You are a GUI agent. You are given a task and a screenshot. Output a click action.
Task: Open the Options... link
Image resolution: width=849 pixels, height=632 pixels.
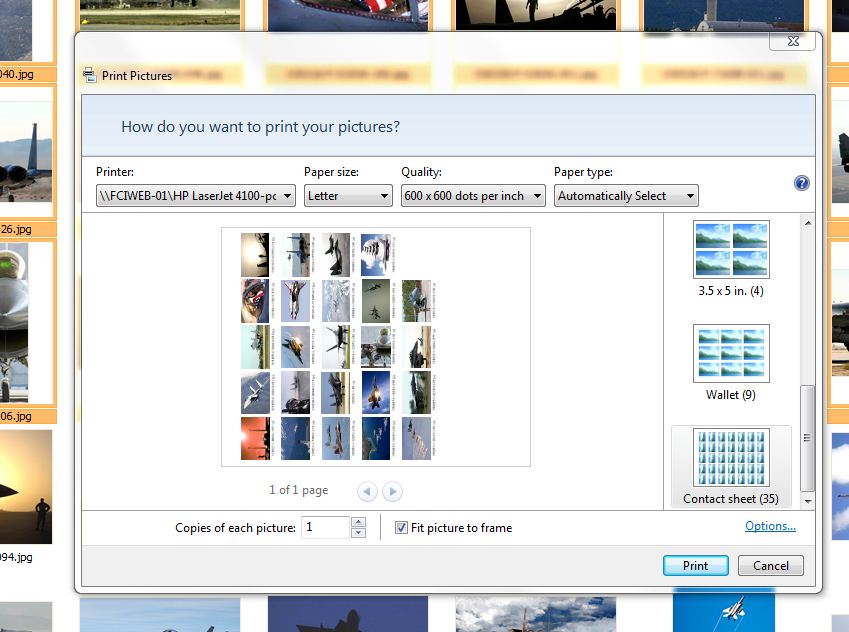[x=770, y=526]
